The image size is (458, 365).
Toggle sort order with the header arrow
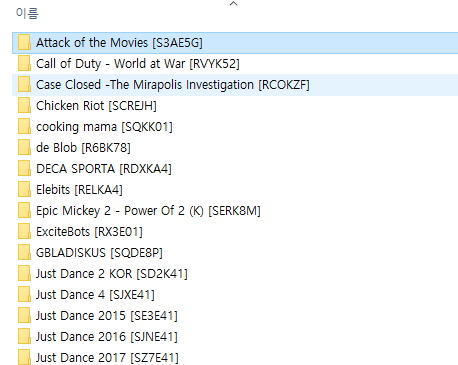tap(234, 4)
